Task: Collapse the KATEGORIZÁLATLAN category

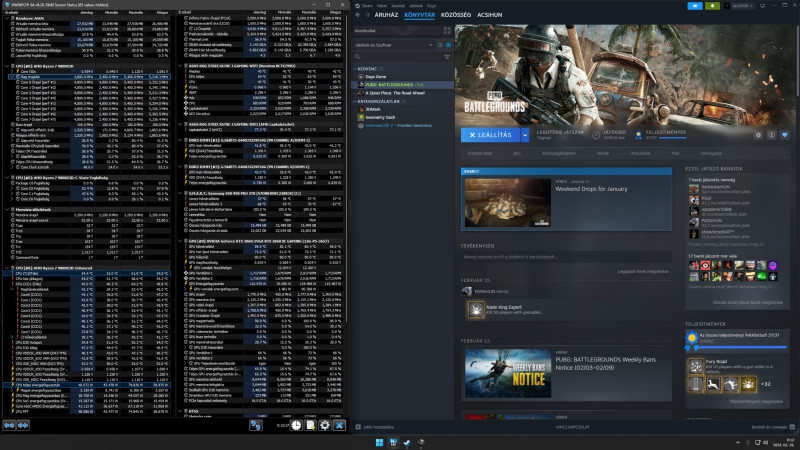Action: (x=356, y=102)
